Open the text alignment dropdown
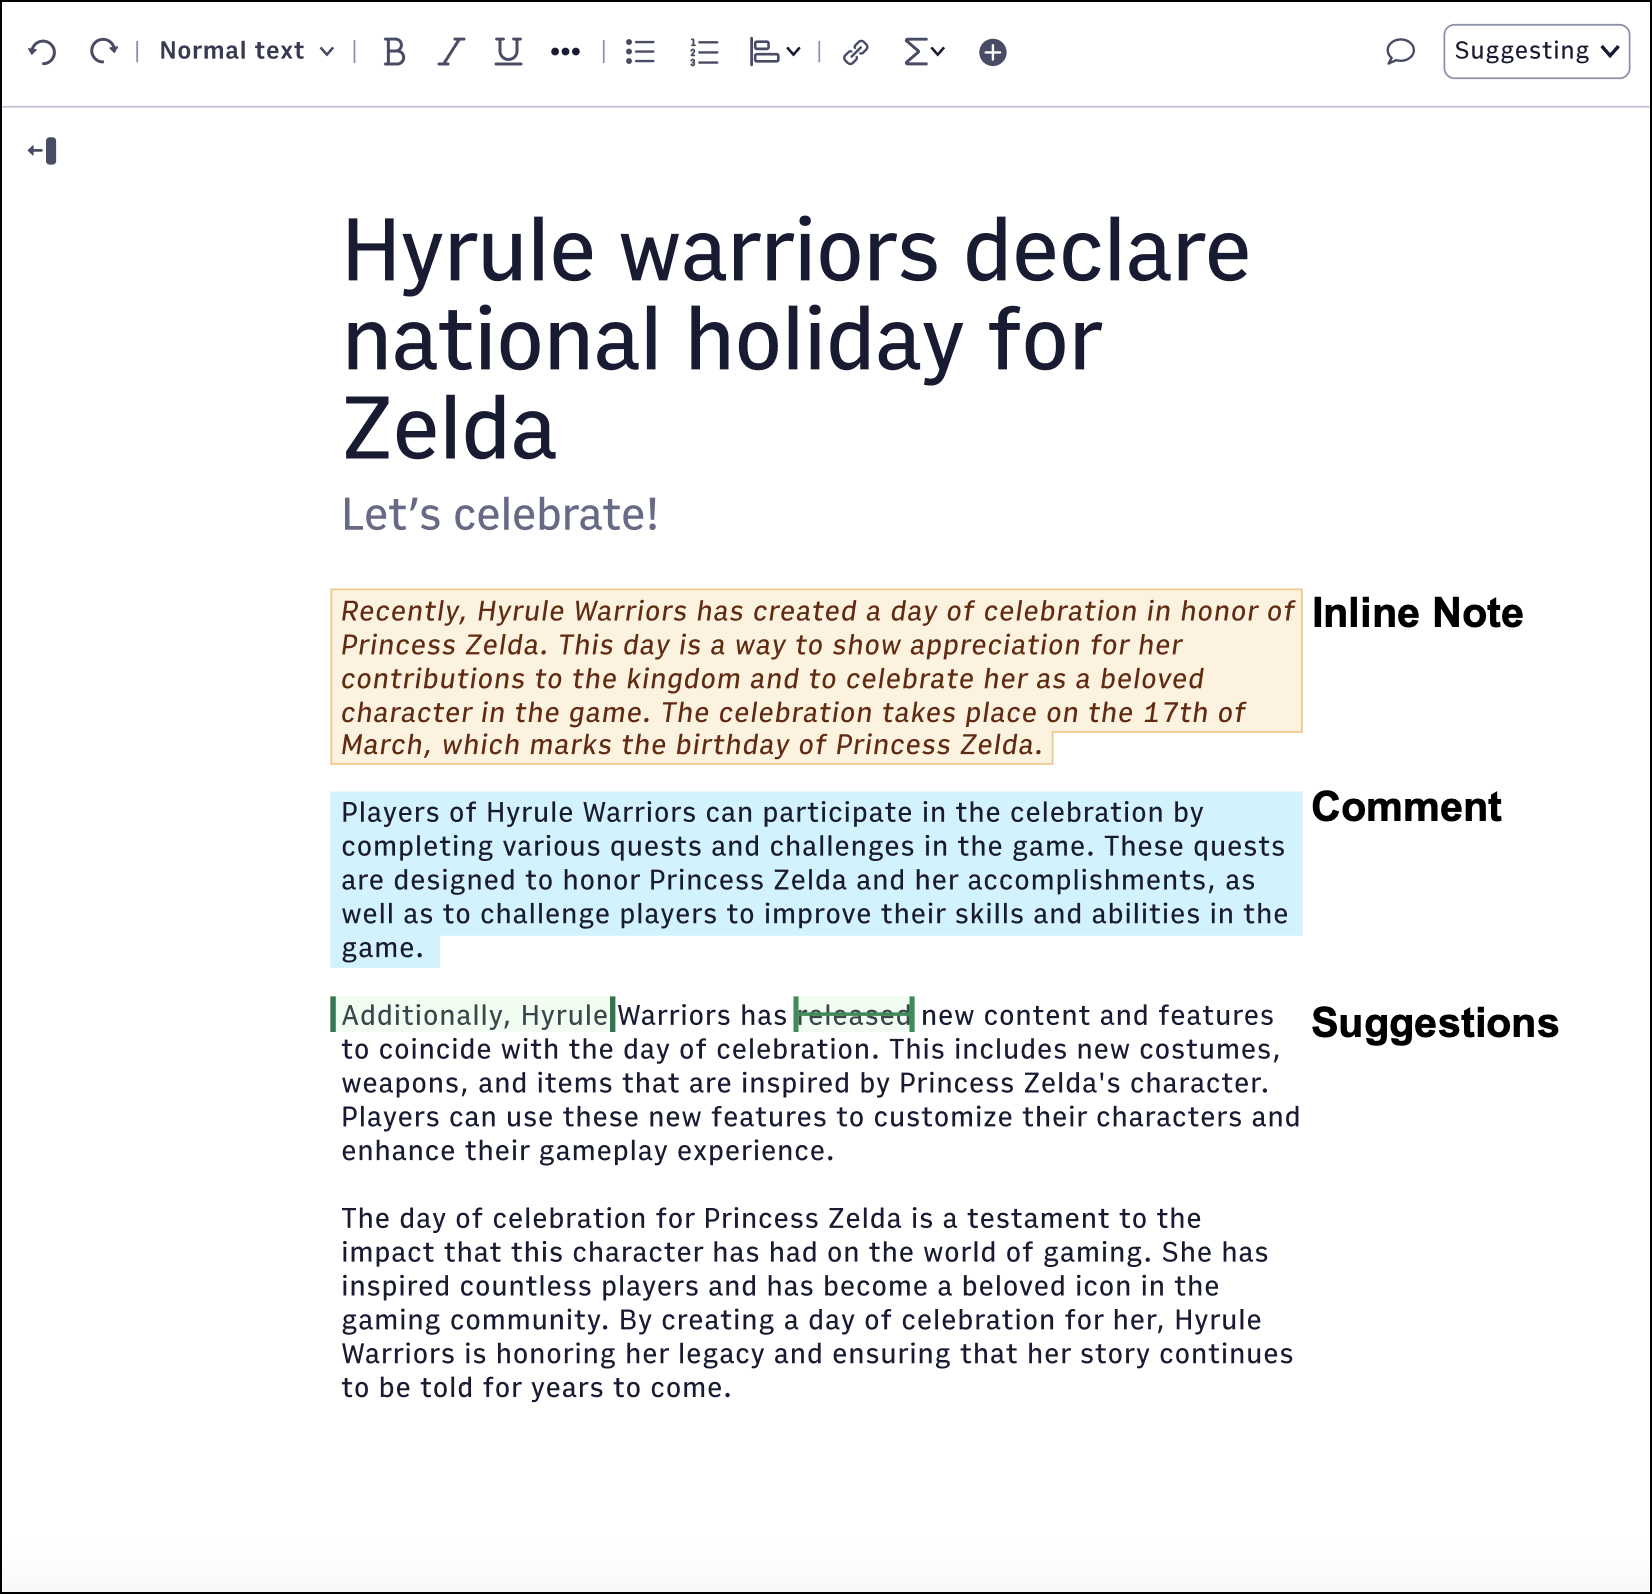This screenshot has width=1652, height=1594. tap(775, 52)
